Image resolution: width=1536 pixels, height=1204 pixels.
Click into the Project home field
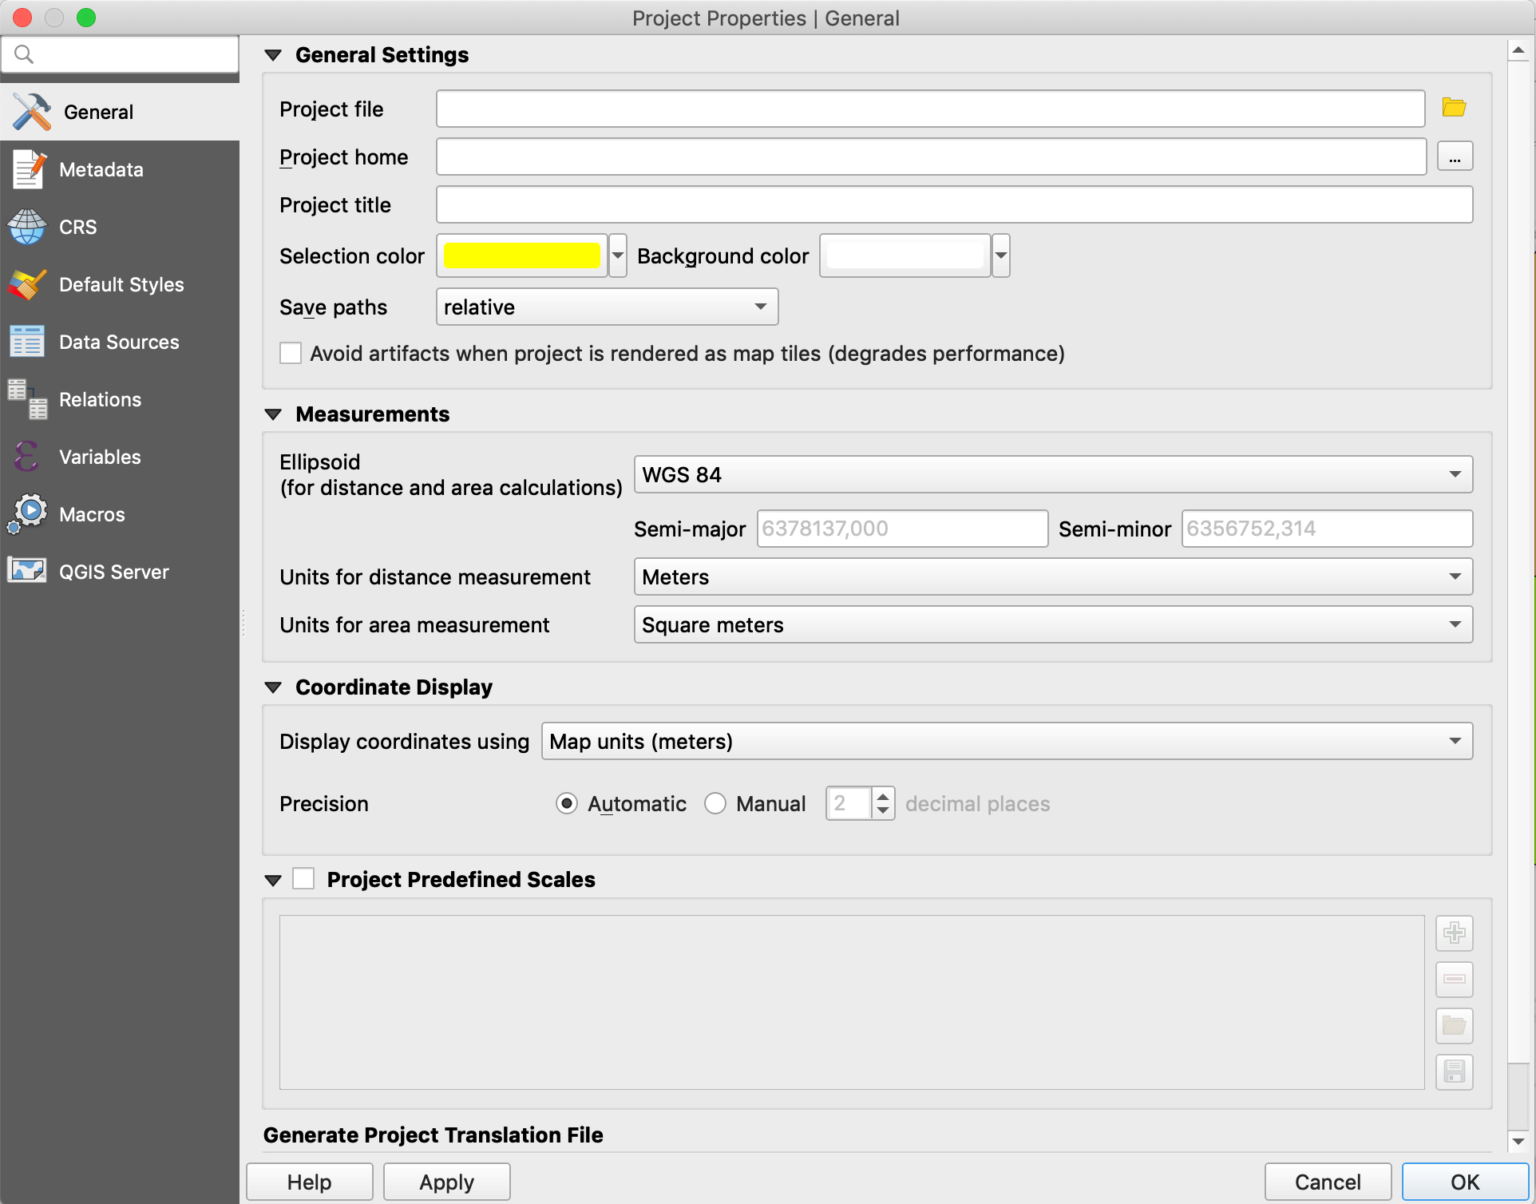(931, 156)
